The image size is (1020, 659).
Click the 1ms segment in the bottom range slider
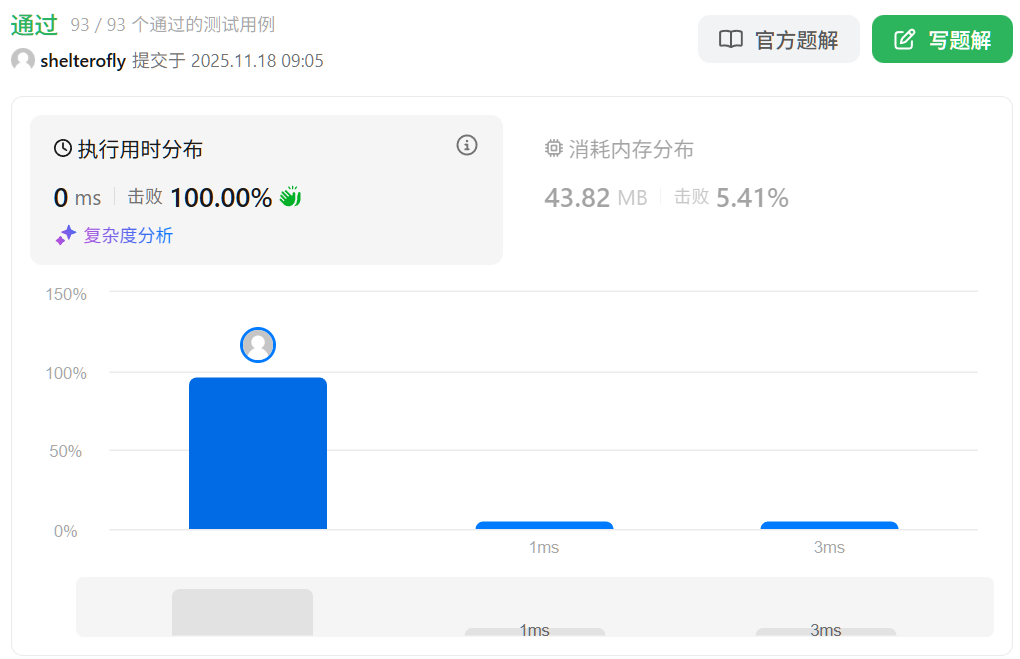click(x=535, y=631)
